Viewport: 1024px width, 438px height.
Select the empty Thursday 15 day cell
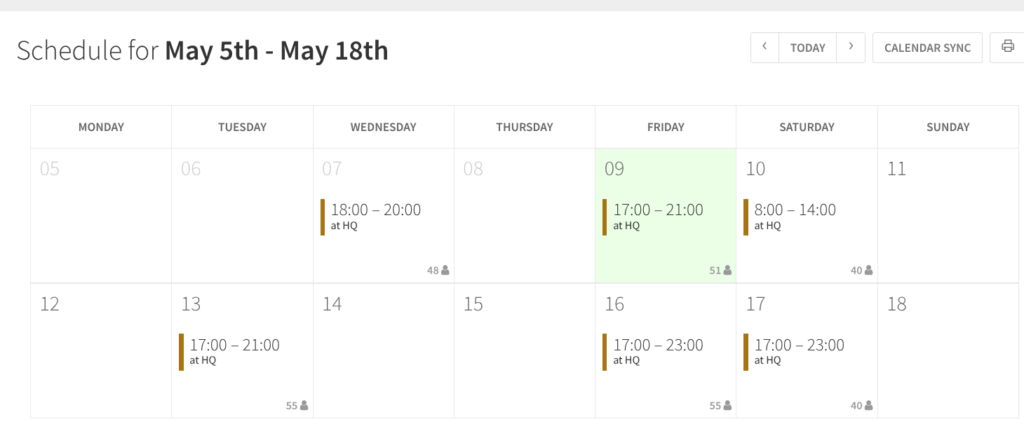click(x=524, y=351)
